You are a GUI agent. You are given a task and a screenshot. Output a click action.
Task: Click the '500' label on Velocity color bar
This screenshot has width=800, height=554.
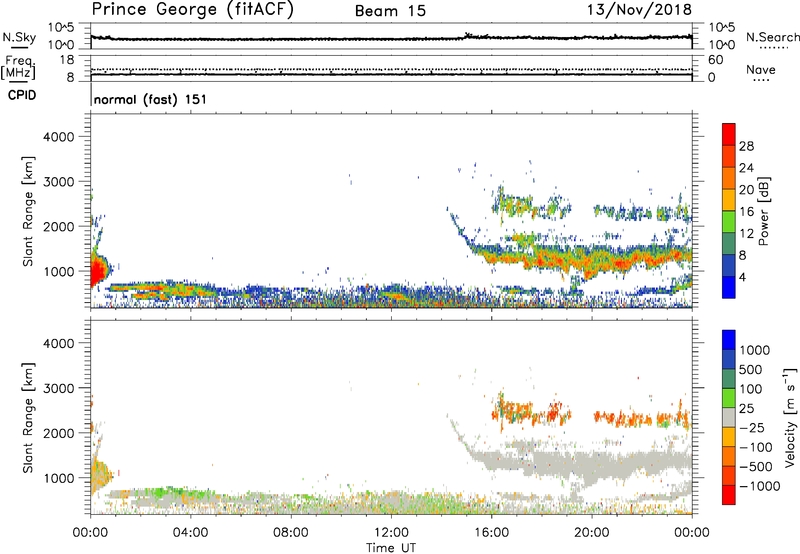tap(751, 370)
